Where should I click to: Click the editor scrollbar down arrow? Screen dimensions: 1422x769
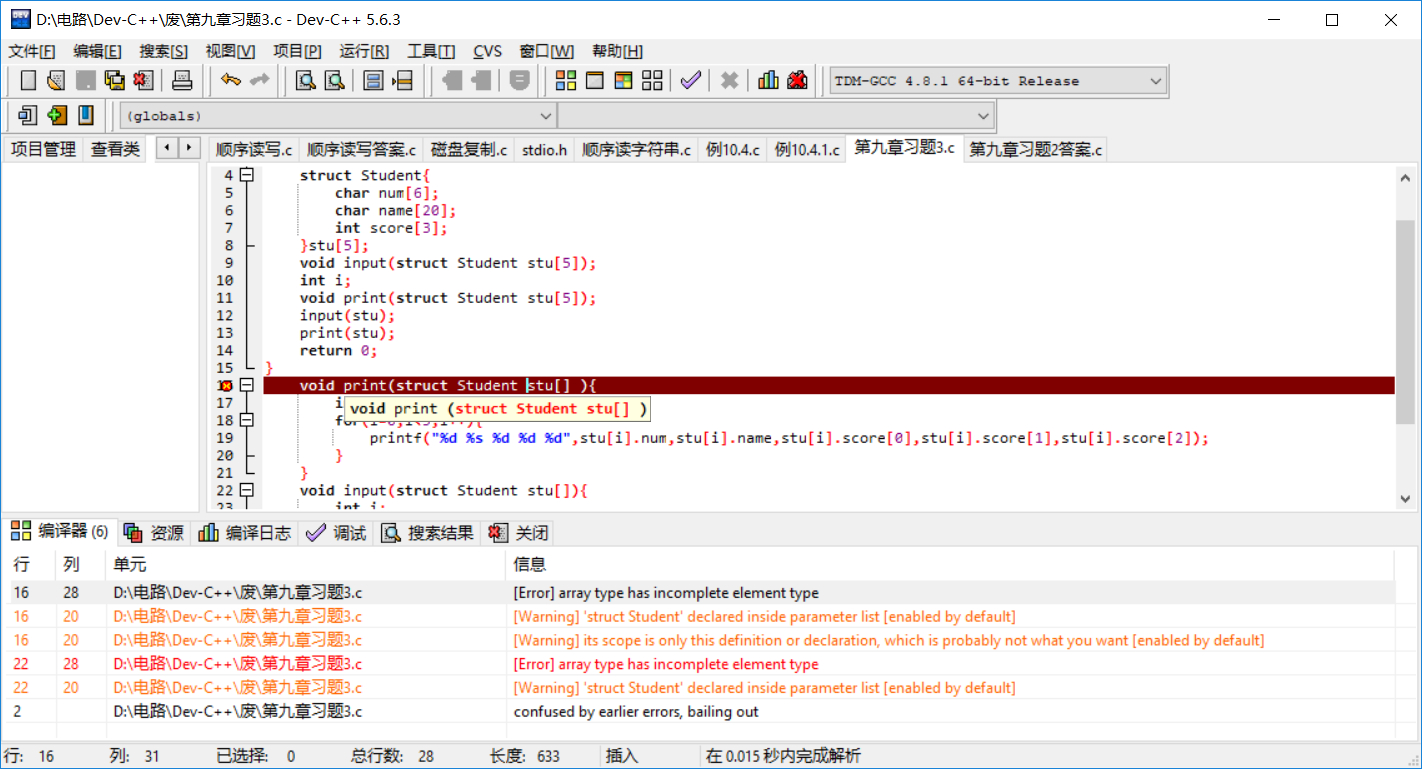point(1405,497)
